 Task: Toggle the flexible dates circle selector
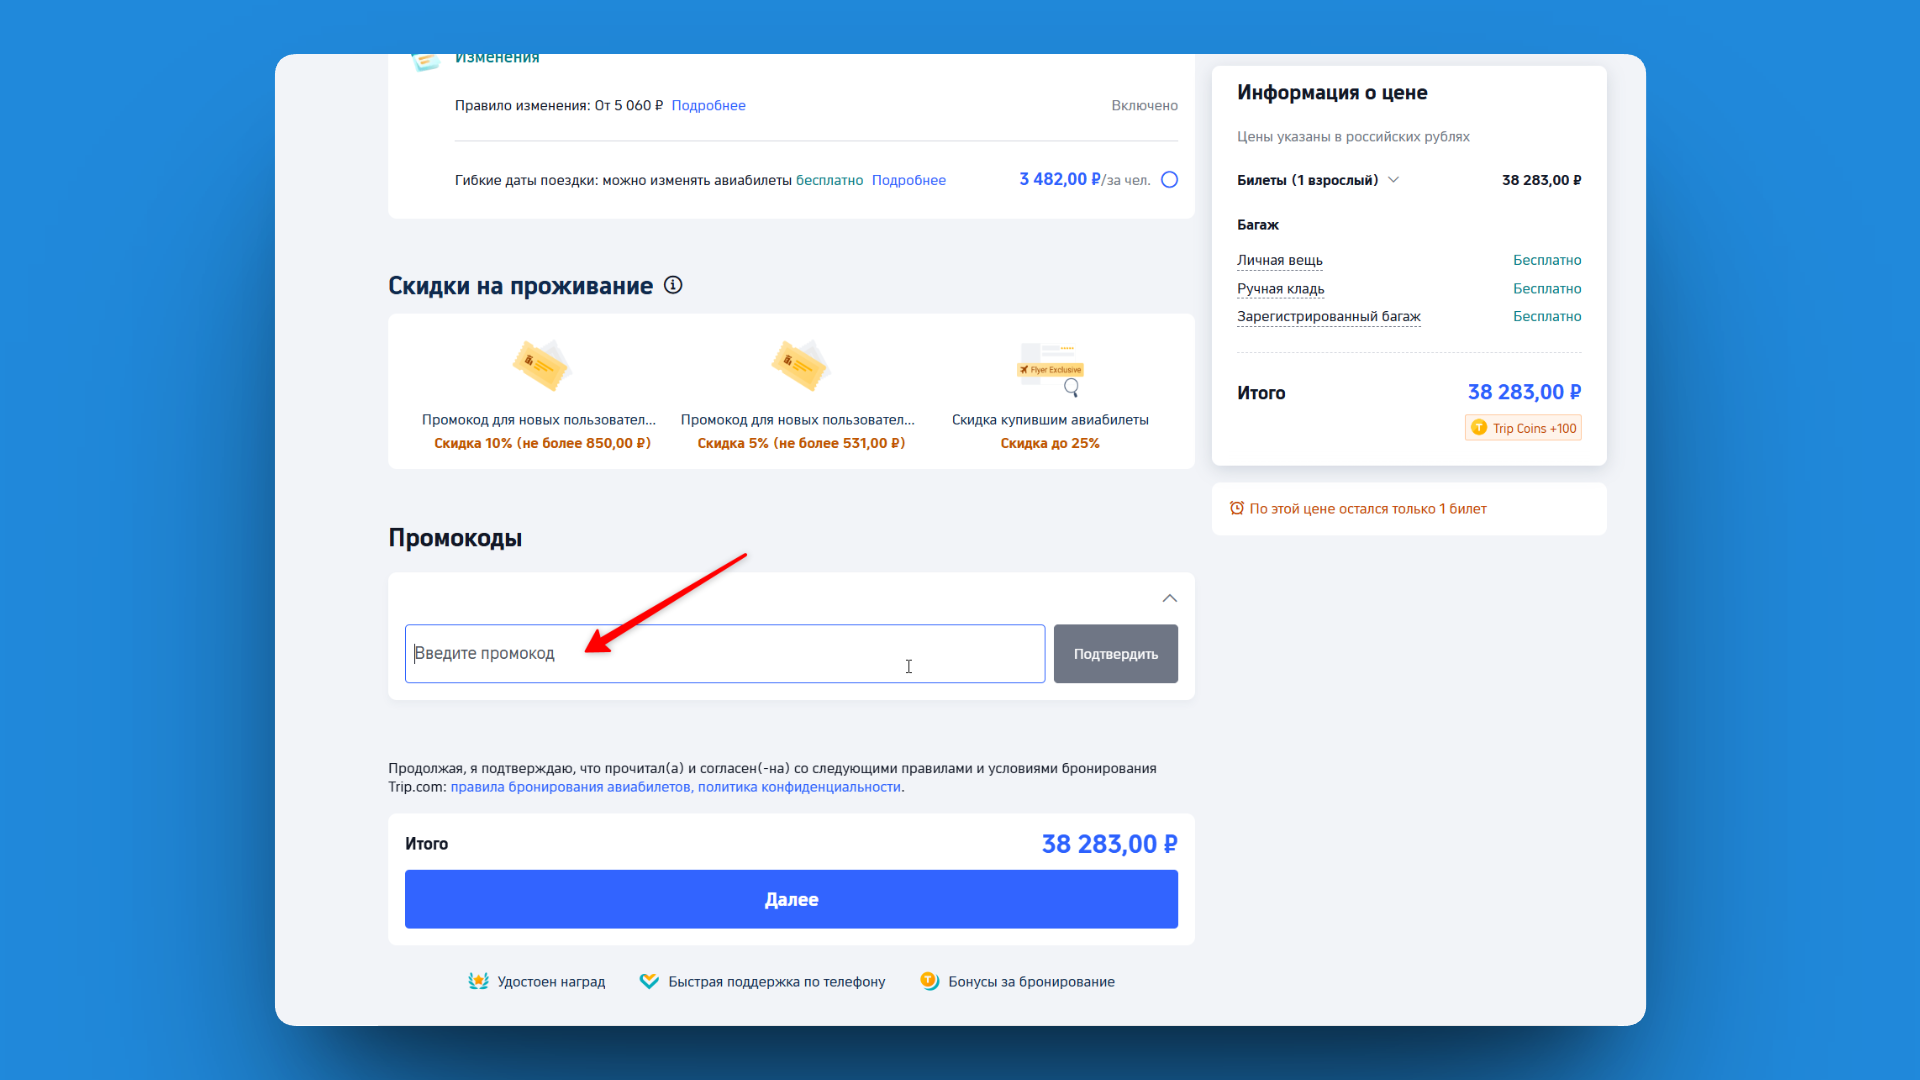click(1169, 180)
